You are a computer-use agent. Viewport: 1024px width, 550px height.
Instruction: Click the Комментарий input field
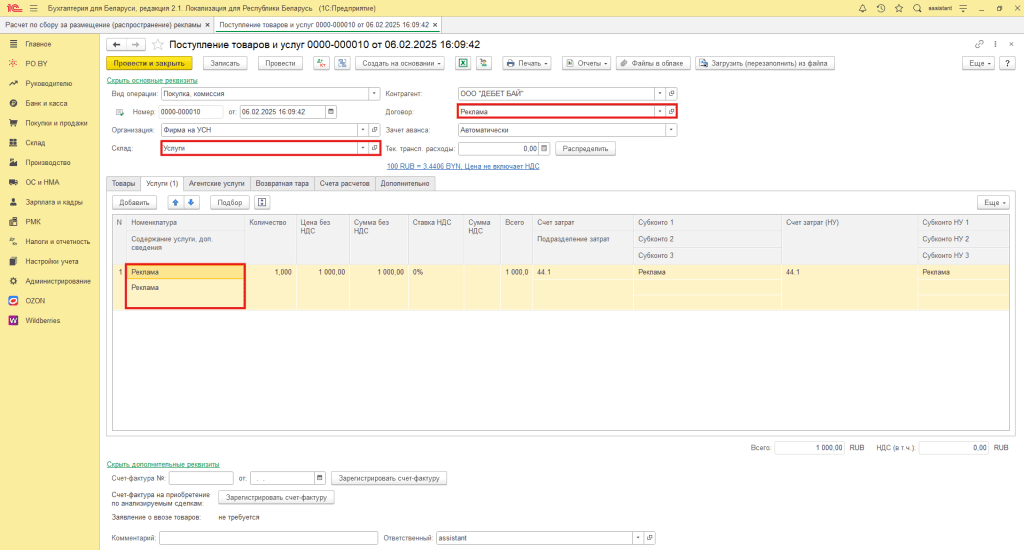[x=267, y=538]
